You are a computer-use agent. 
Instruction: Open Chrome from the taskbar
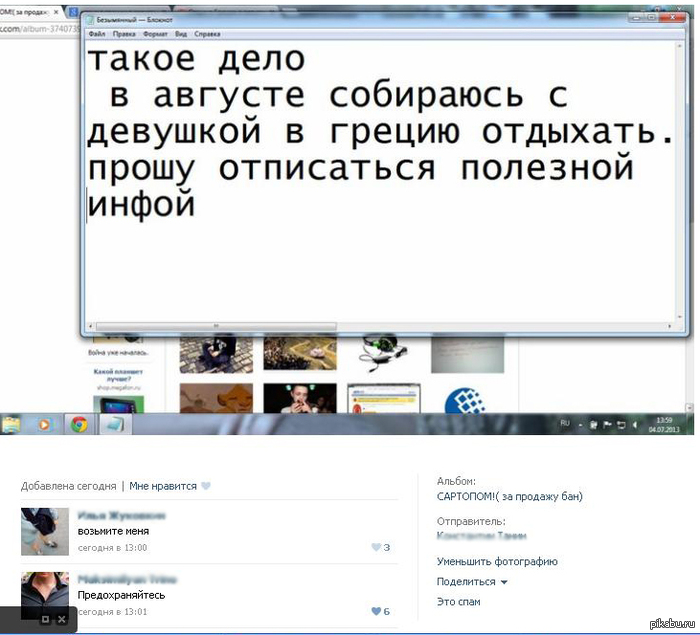[78, 424]
